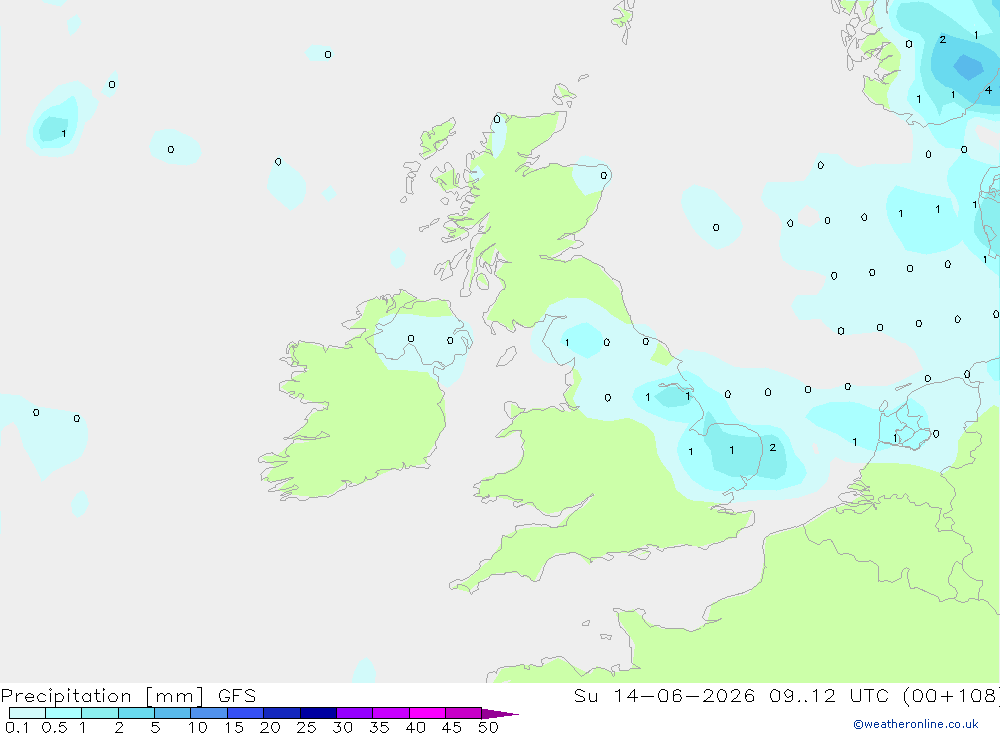Click the '40' legend scale label
Viewport: 1000px width, 733px height.
point(415,727)
